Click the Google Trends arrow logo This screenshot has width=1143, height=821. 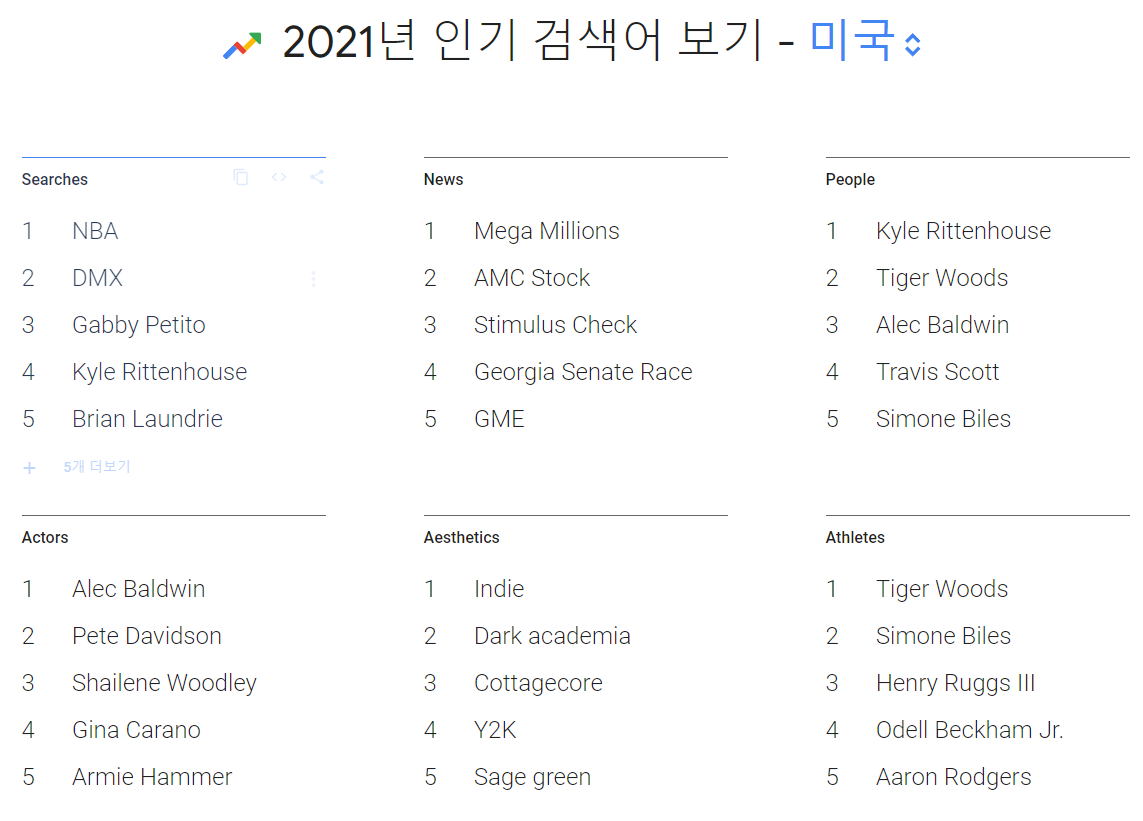pyautogui.click(x=242, y=45)
